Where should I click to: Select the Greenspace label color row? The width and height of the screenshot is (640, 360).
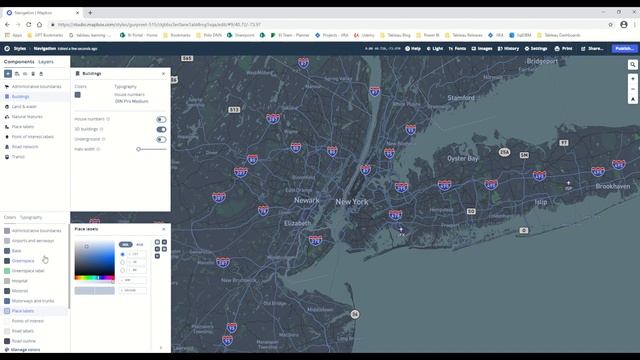[35, 271]
